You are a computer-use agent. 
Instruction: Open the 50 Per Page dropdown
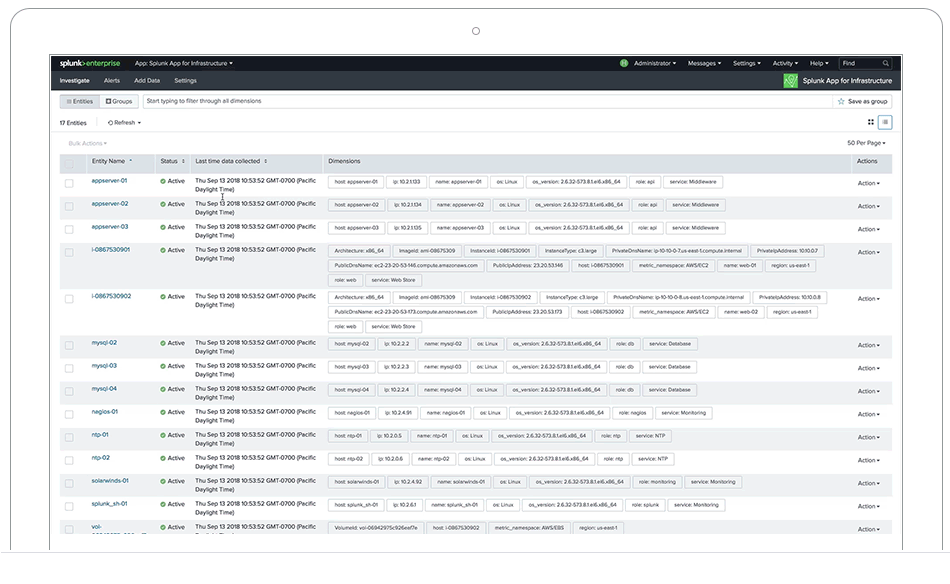866,143
